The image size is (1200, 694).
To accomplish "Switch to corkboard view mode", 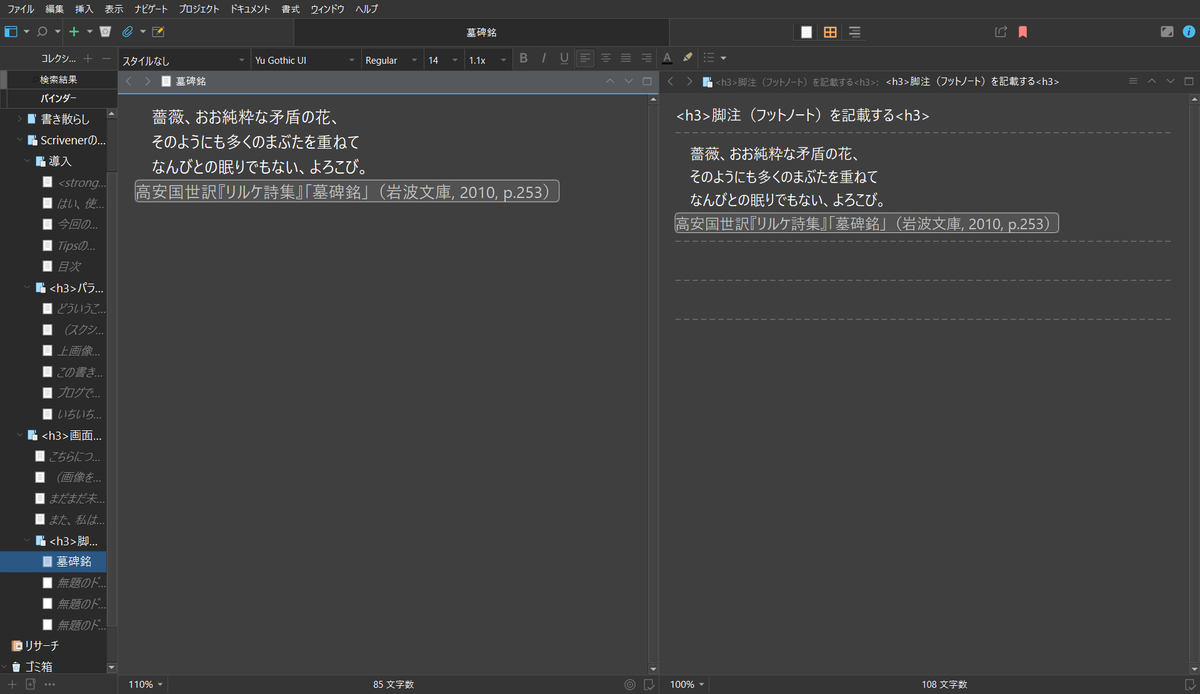I will [830, 32].
